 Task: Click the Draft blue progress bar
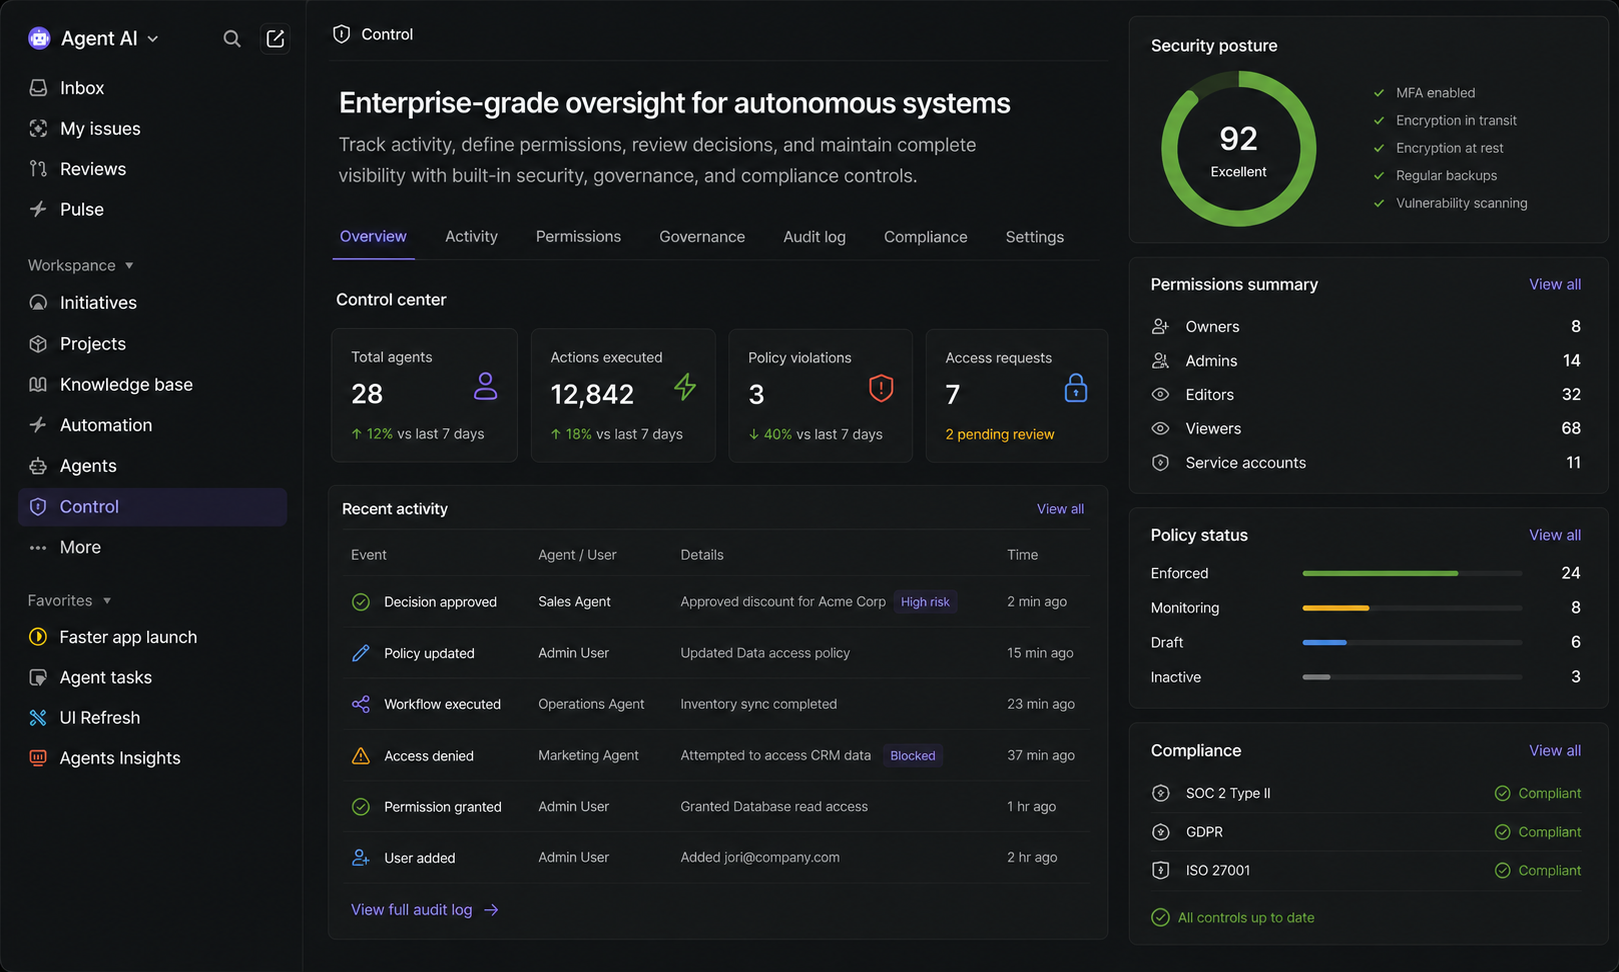(1325, 642)
